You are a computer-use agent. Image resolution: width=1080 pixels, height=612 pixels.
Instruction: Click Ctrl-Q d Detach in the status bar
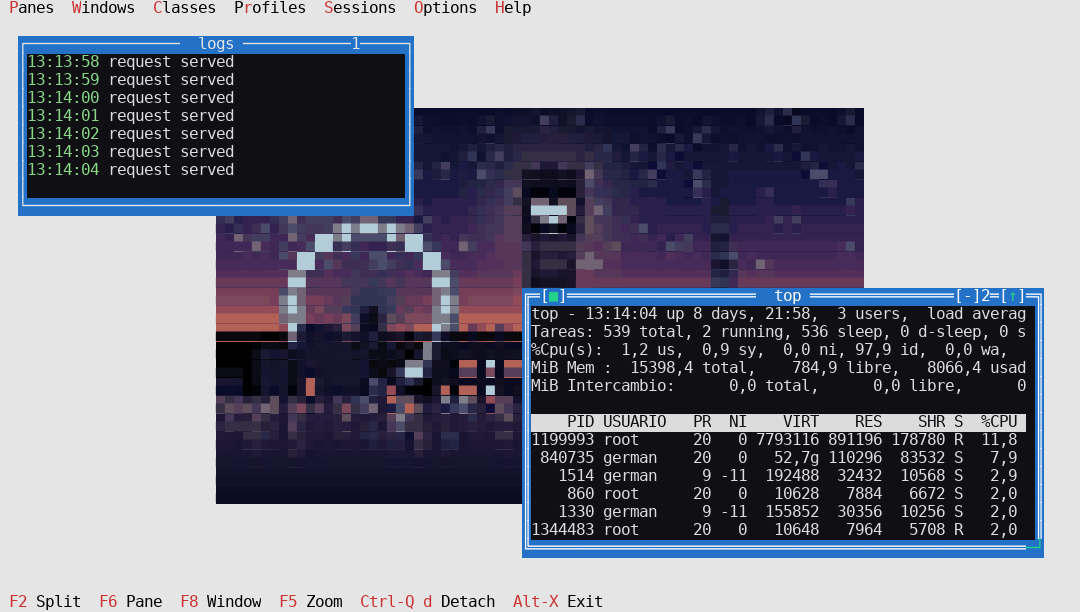pyautogui.click(x=427, y=602)
